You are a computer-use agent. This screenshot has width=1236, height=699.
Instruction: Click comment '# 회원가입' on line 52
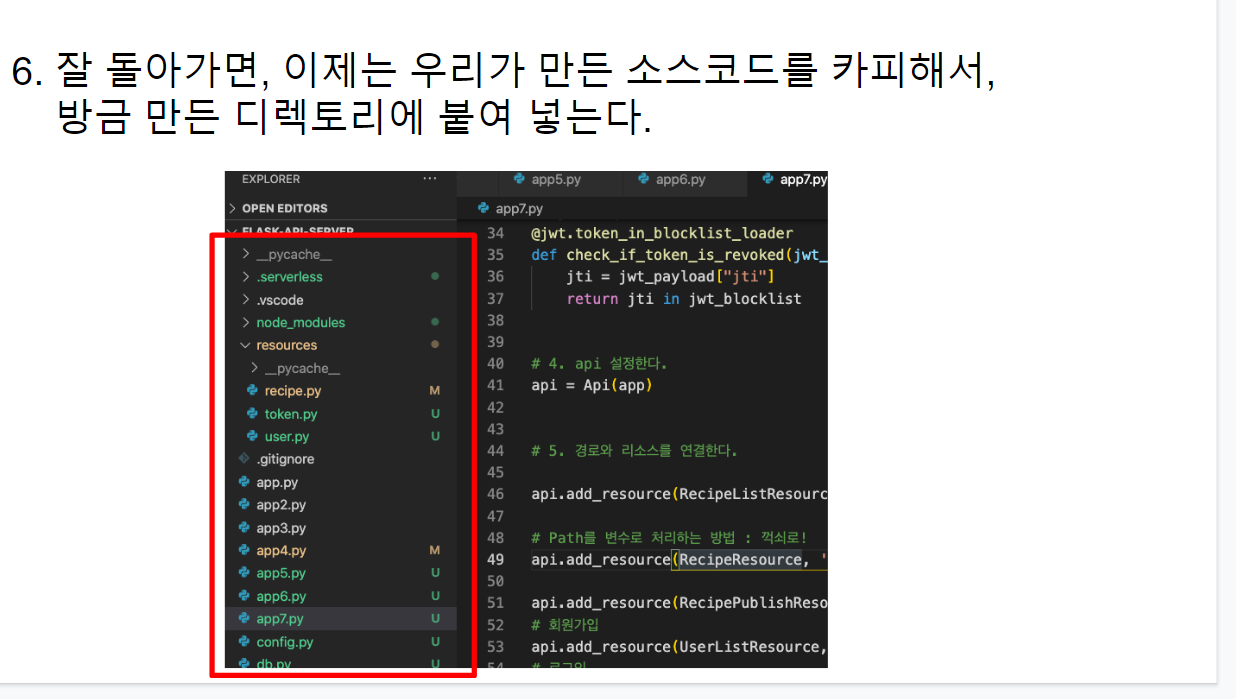566,625
